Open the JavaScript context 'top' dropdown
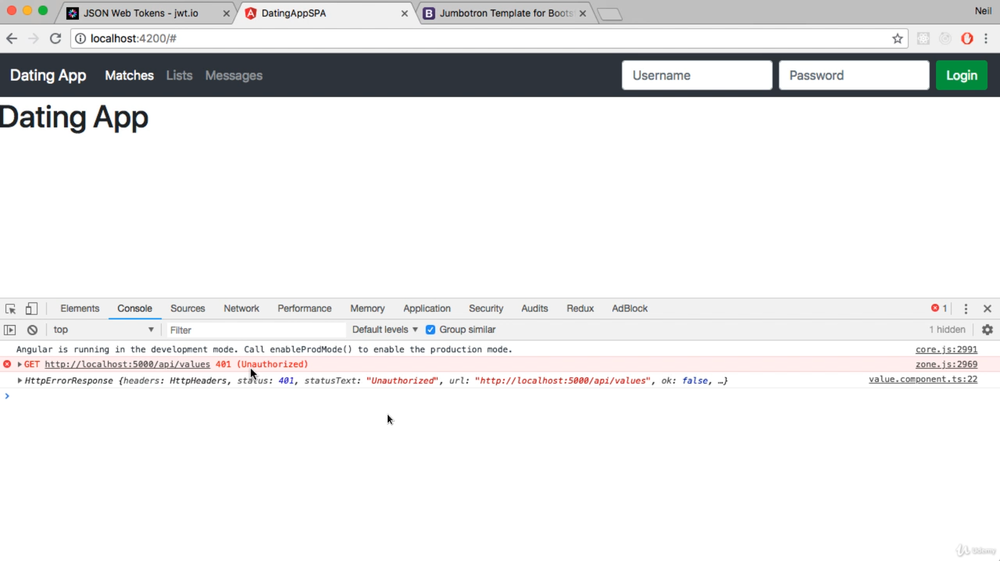The height and width of the screenshot is (561, 1000). pos(103,330)
